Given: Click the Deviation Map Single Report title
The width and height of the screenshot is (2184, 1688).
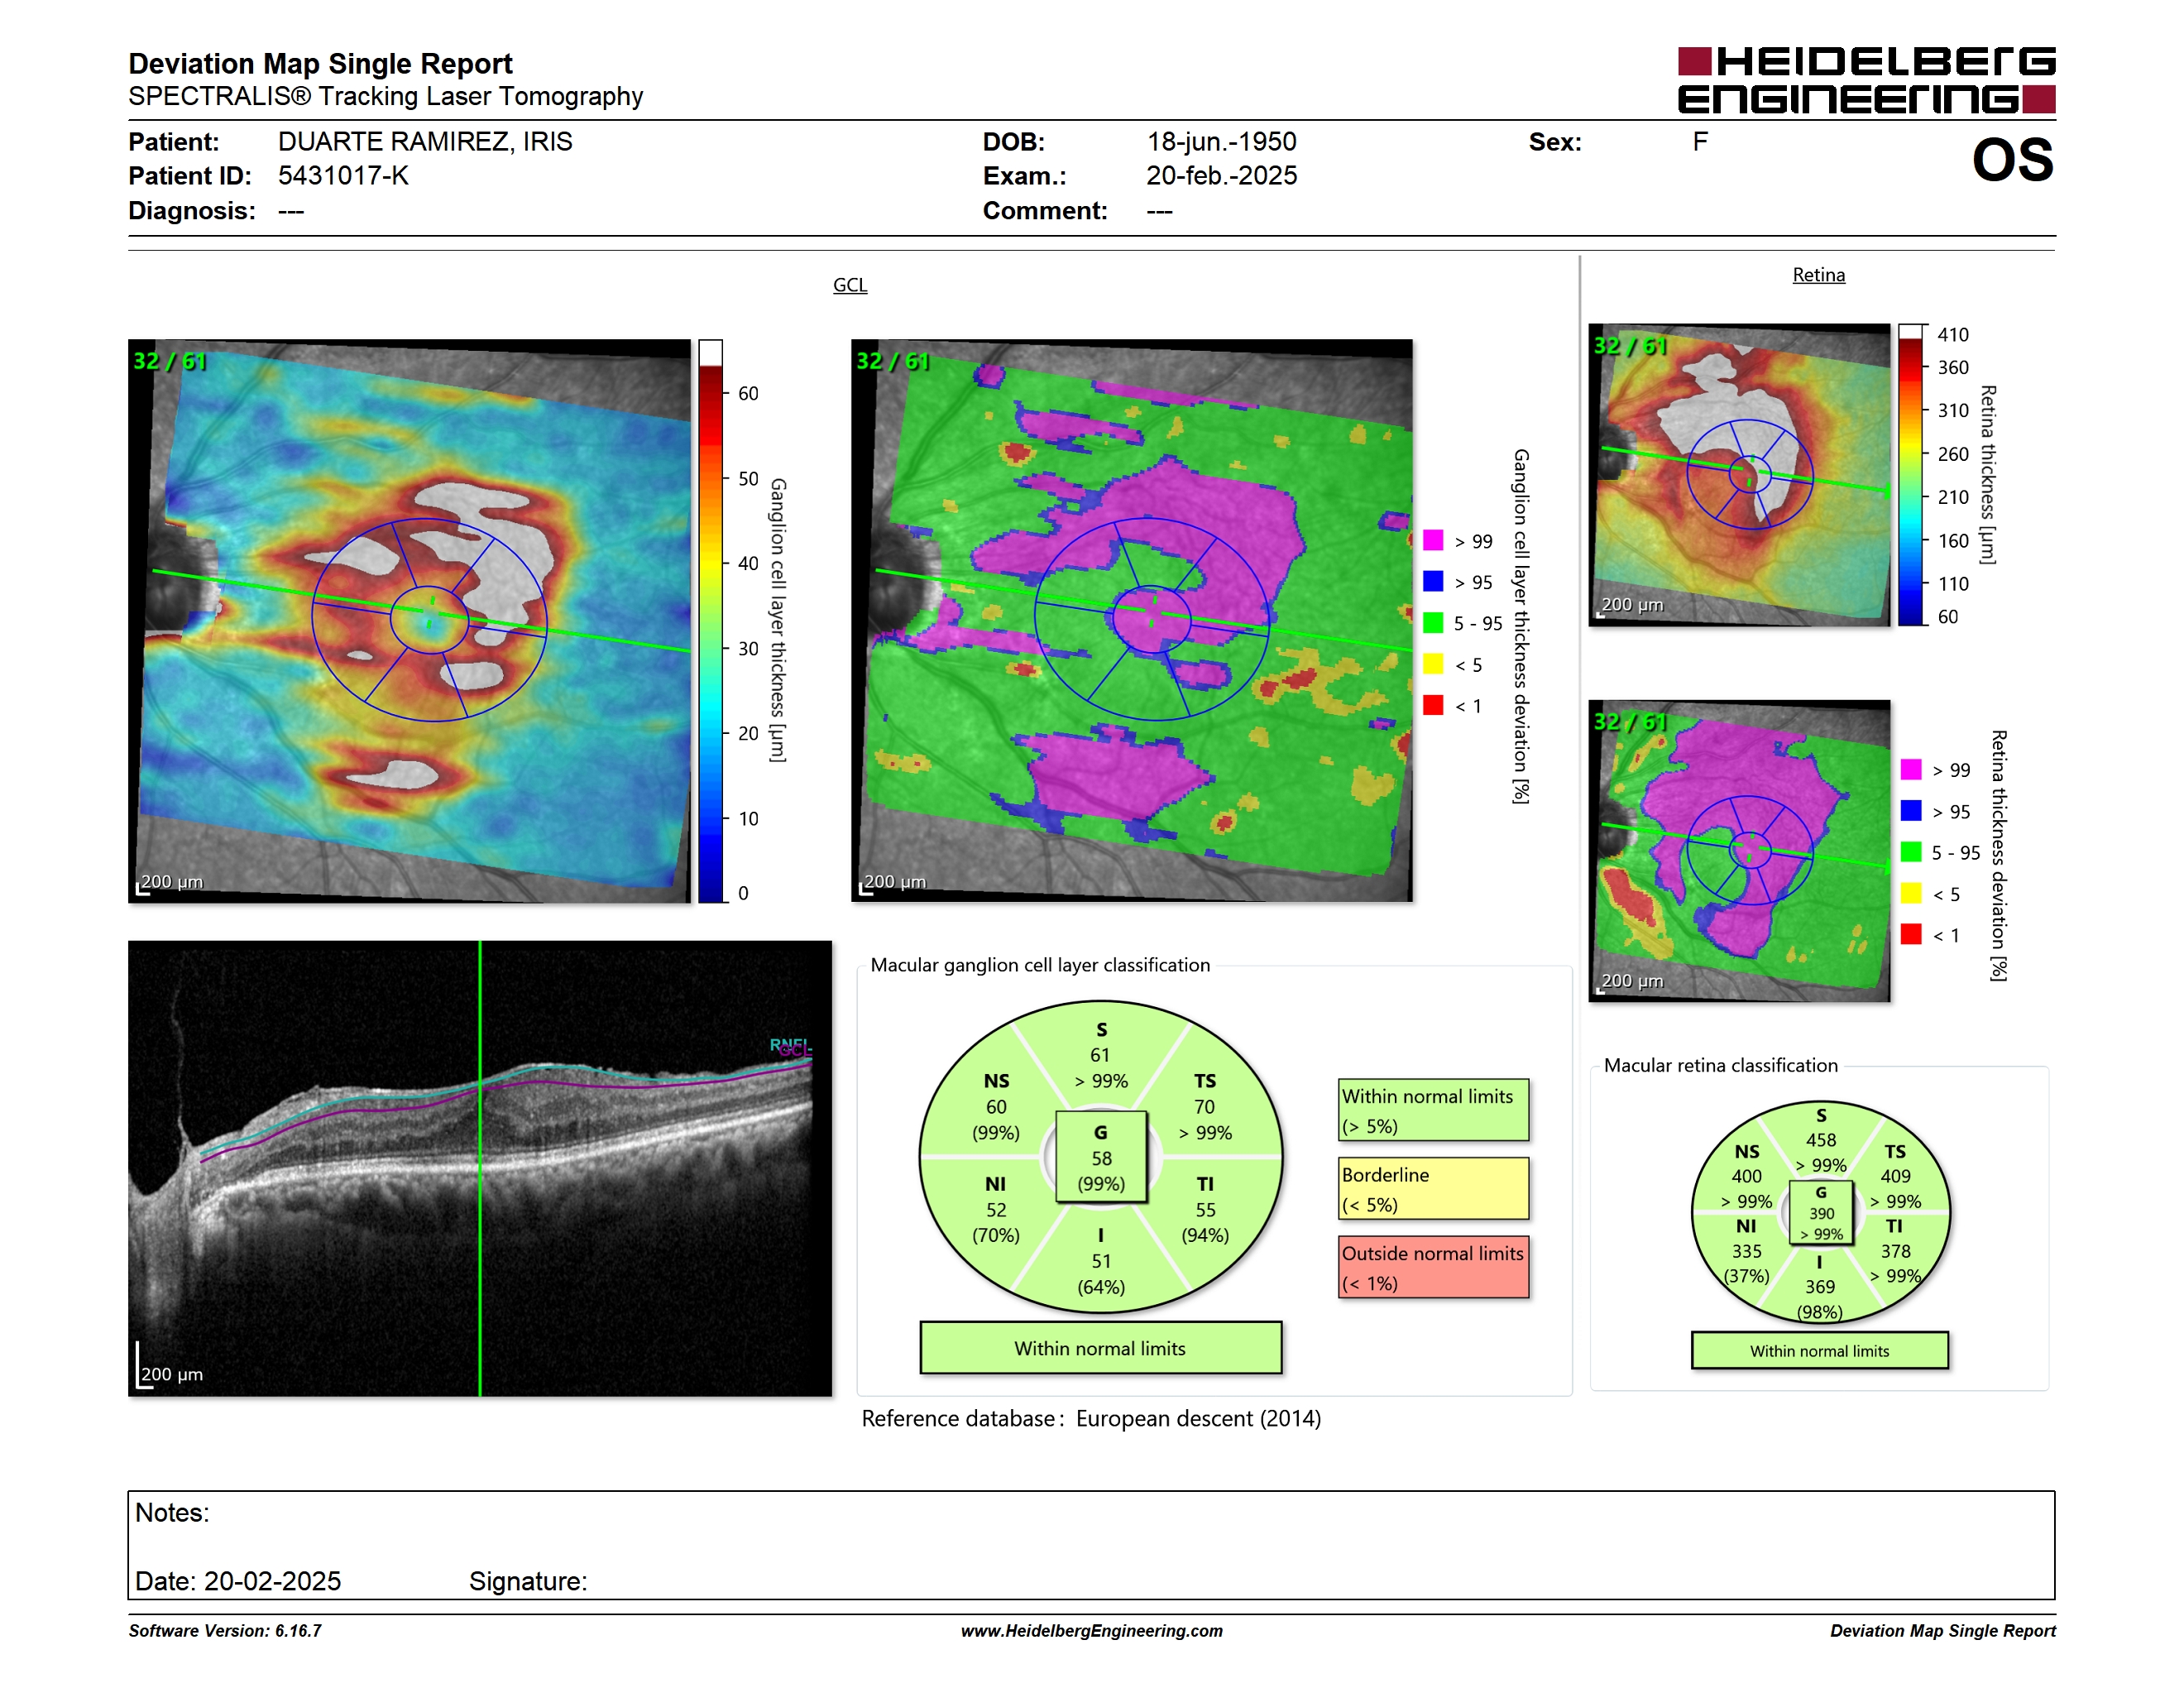Looking at the screenshot, I should [x=320, y=64].
